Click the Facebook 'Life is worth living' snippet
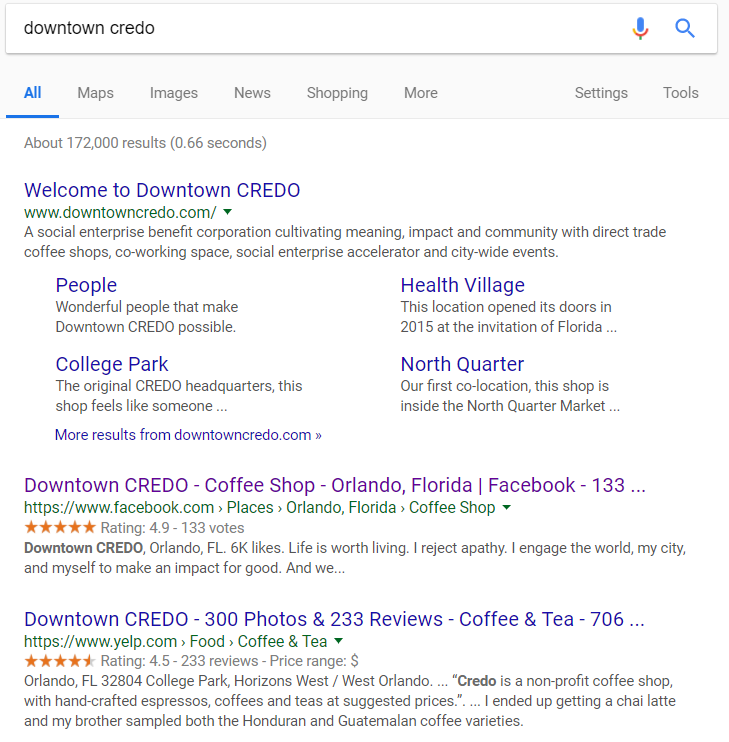Screen dimensions: 729x742 (355, 558)
